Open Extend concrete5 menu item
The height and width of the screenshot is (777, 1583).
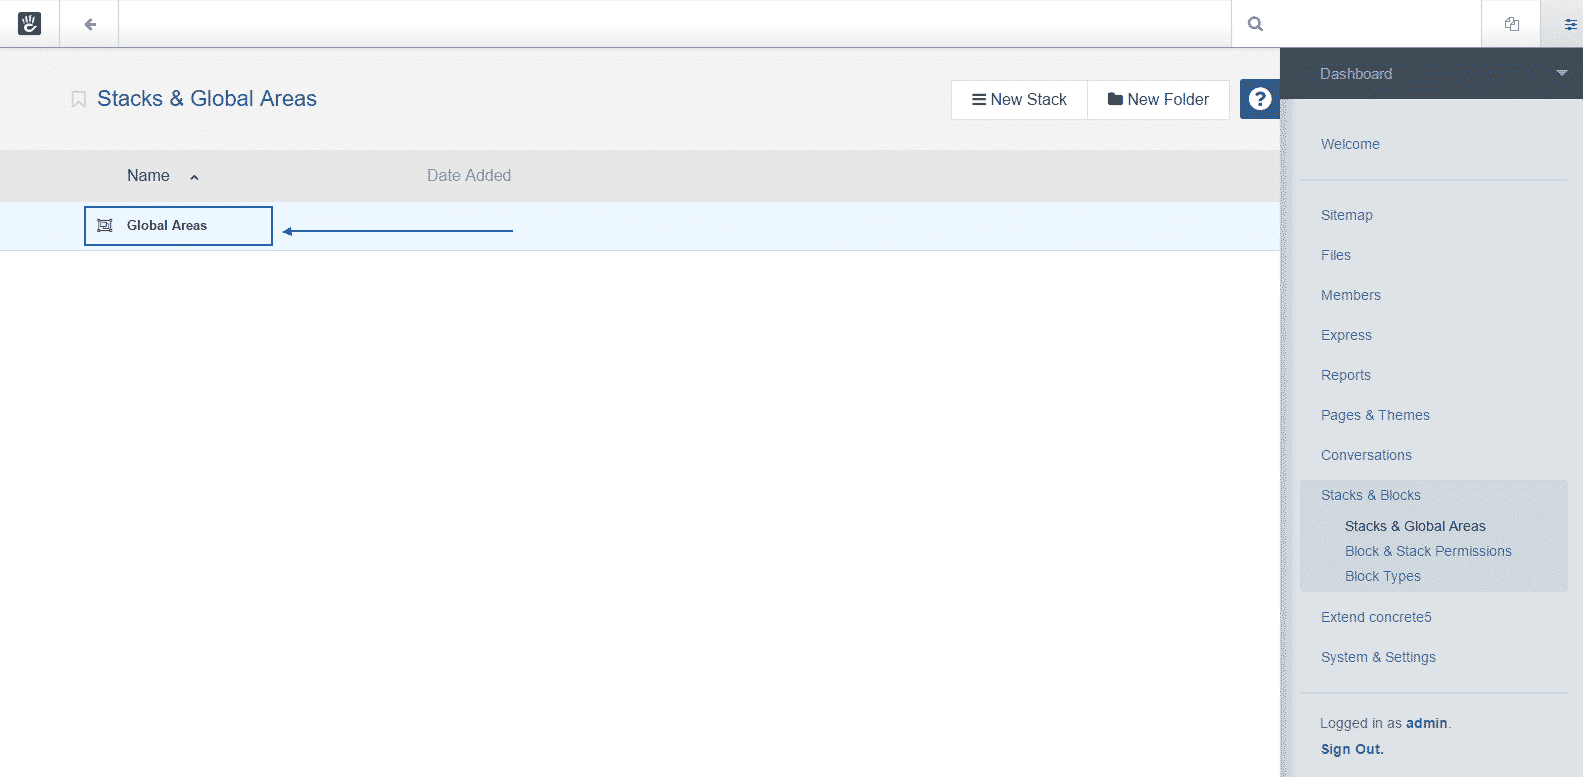coord(1376,617)
